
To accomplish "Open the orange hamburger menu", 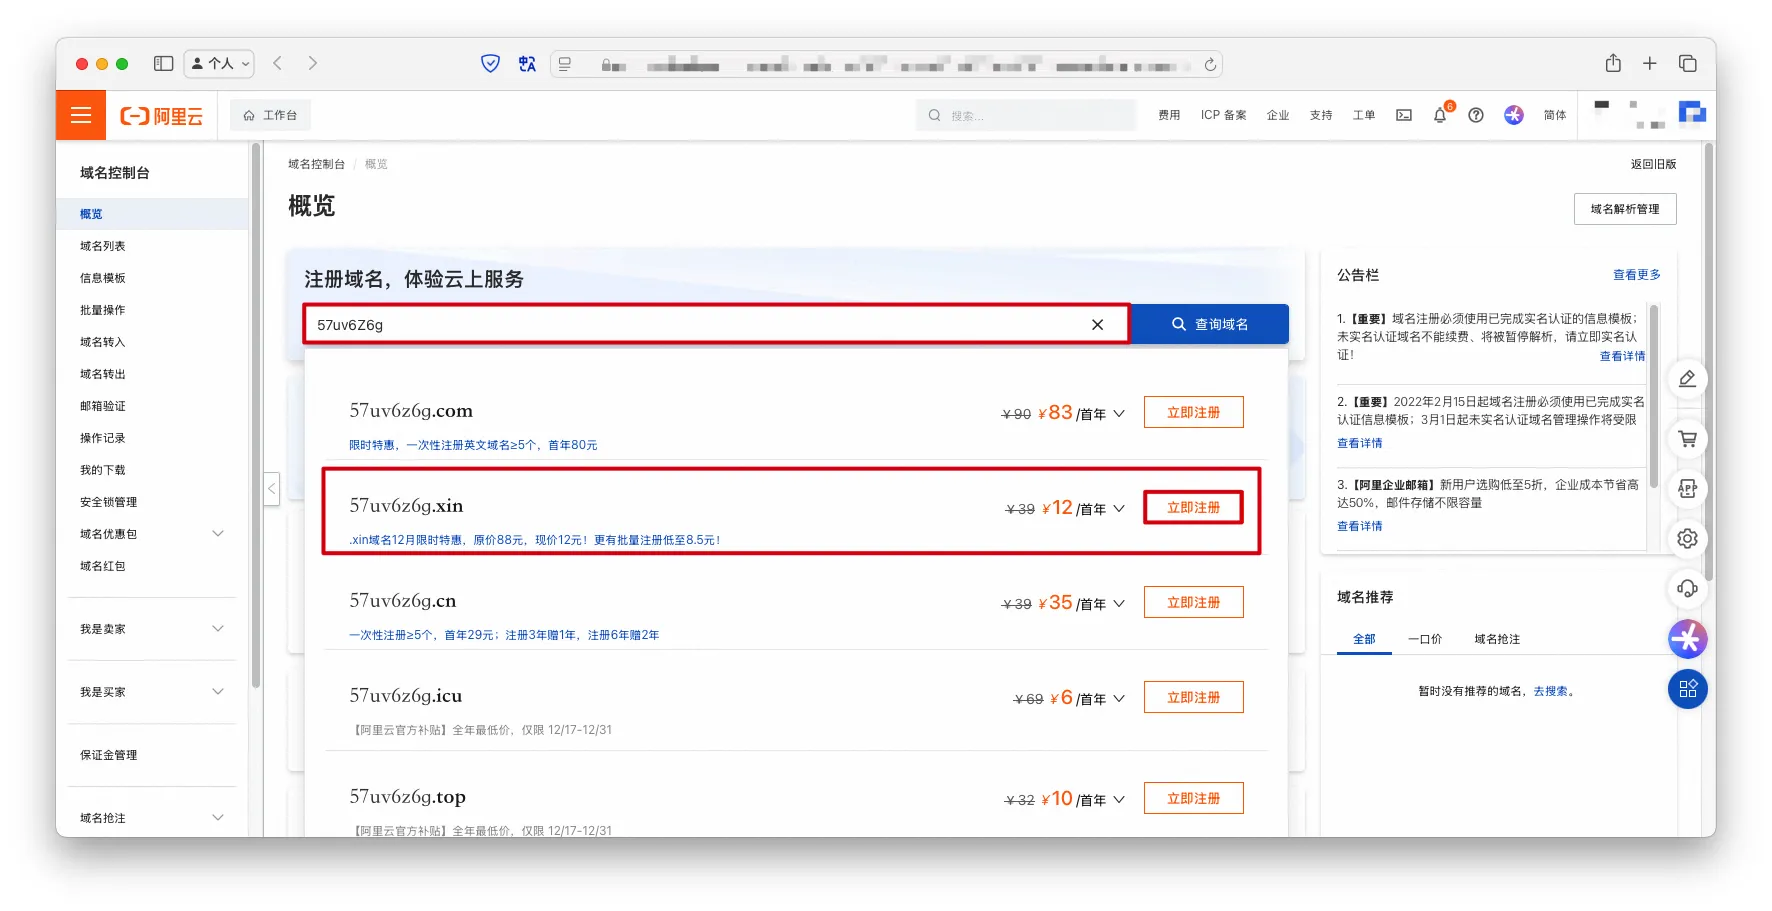I will pyautogui.click(x=81, y=116).
